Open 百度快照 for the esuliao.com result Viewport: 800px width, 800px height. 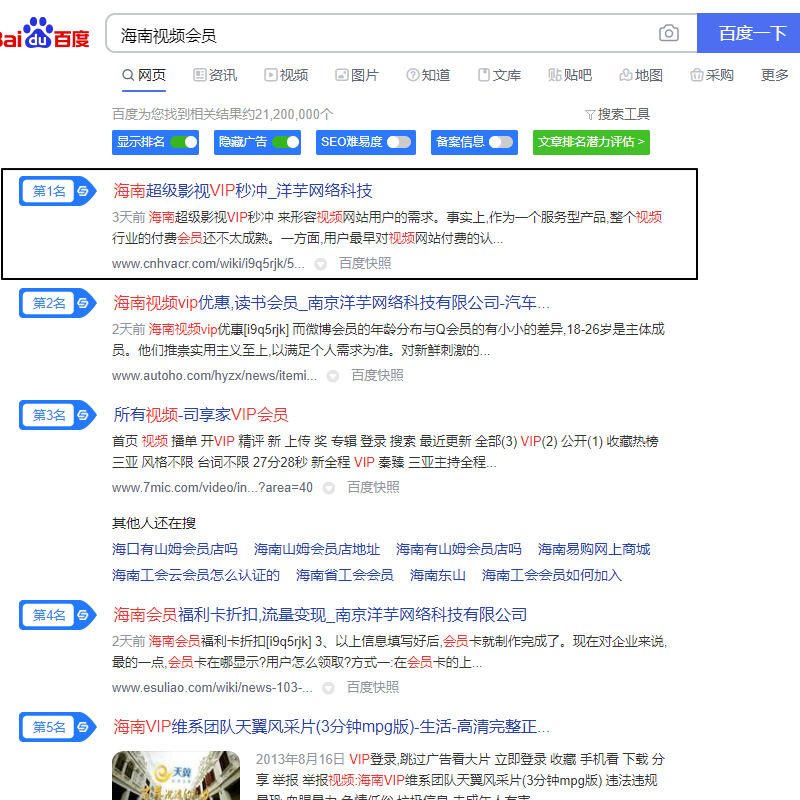(x=373, y=687)
